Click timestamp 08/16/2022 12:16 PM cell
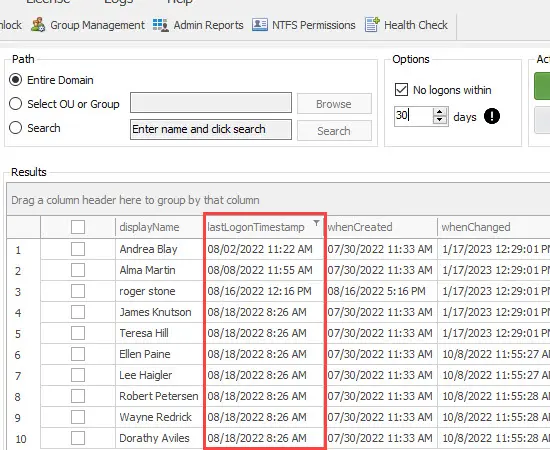The image size is (550, 450). point(264,291)
